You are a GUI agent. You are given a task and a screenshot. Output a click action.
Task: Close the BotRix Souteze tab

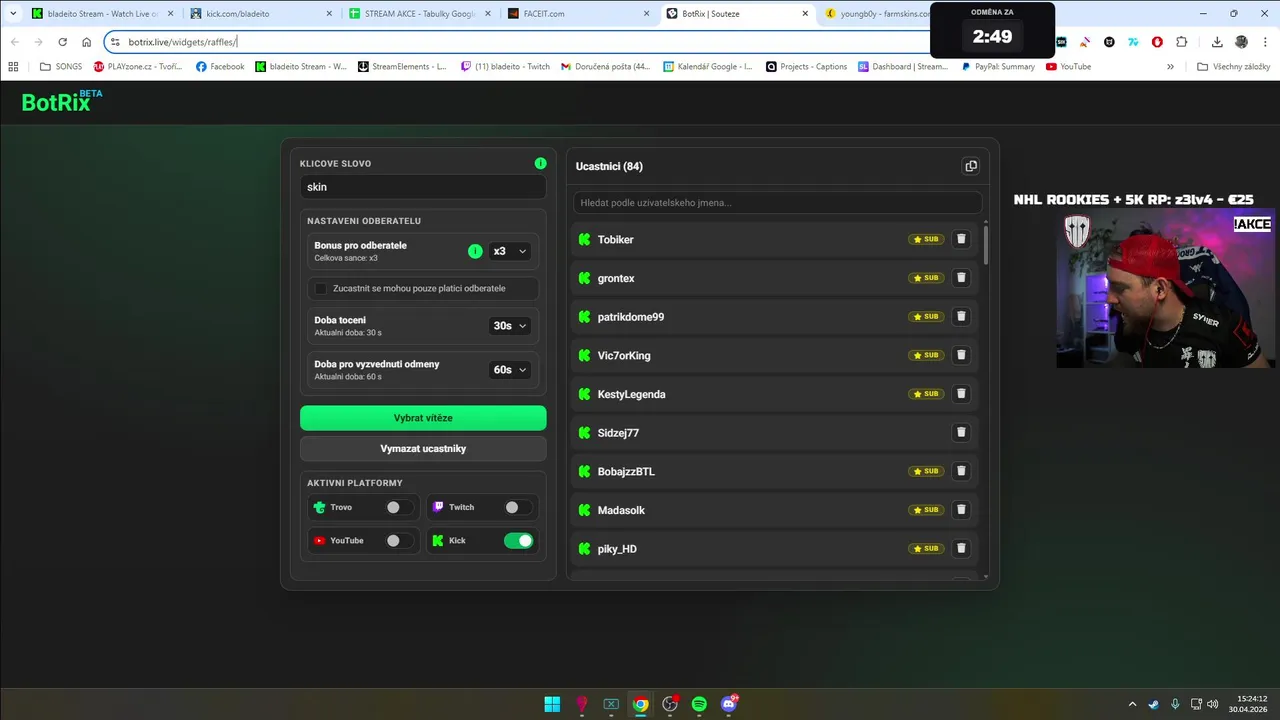coord(805,14)
